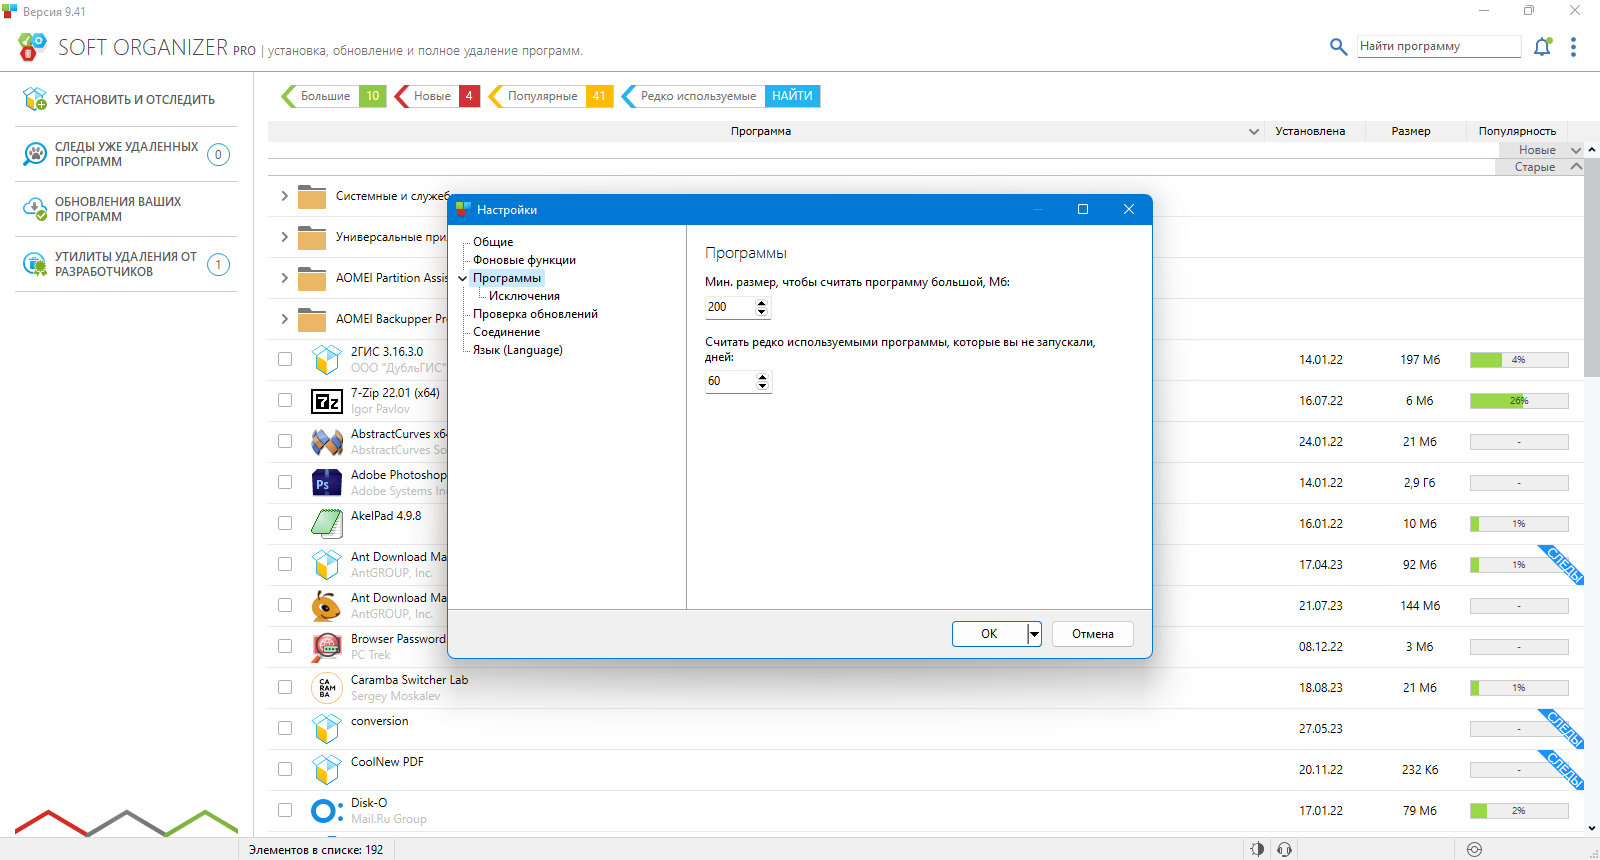
Task: Click the Старые sort up chevron
Action: coord(1576,167)
